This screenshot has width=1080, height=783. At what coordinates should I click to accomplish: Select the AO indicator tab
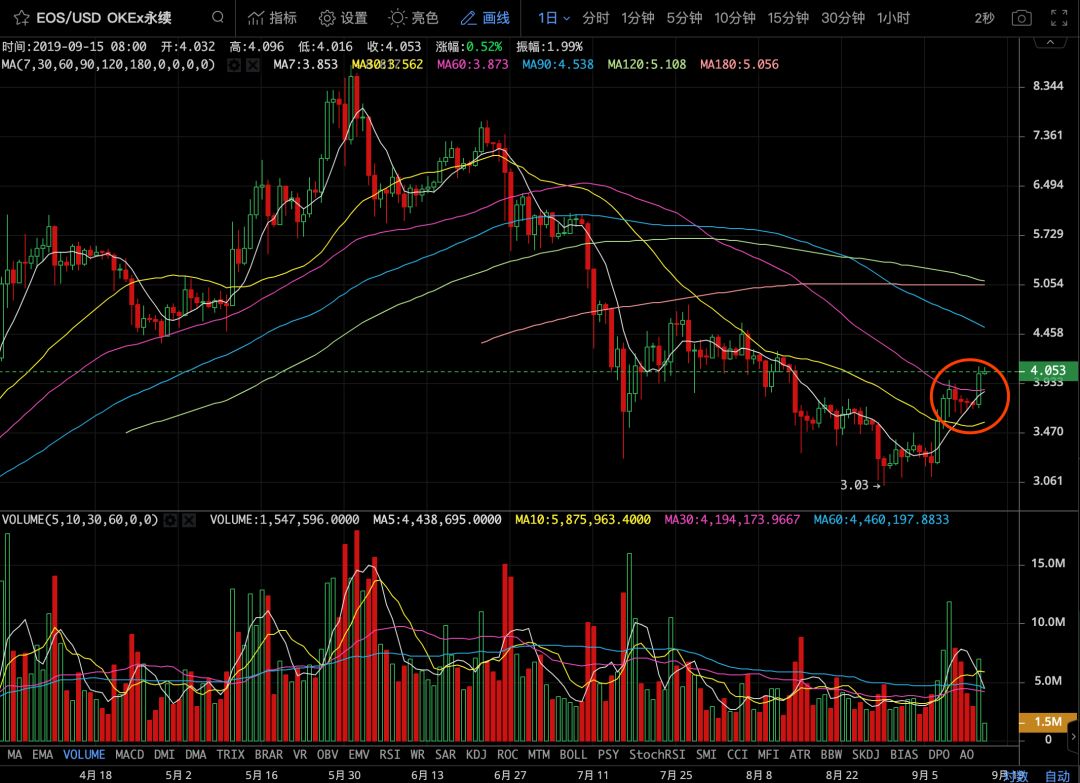pyautogui.click(x=966, y=755)
